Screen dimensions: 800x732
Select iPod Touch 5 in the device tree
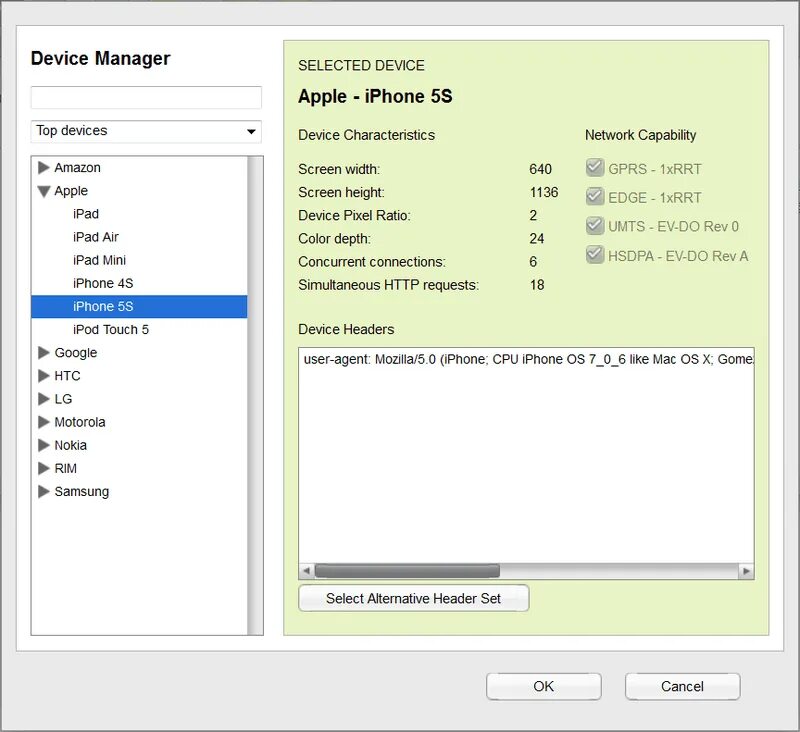pos(139,330)
